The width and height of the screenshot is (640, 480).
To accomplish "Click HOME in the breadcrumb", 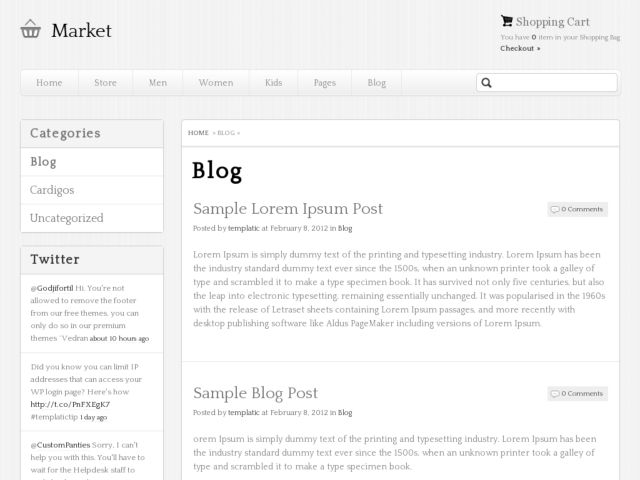I will pyautogui.click(x=198, y=133).
